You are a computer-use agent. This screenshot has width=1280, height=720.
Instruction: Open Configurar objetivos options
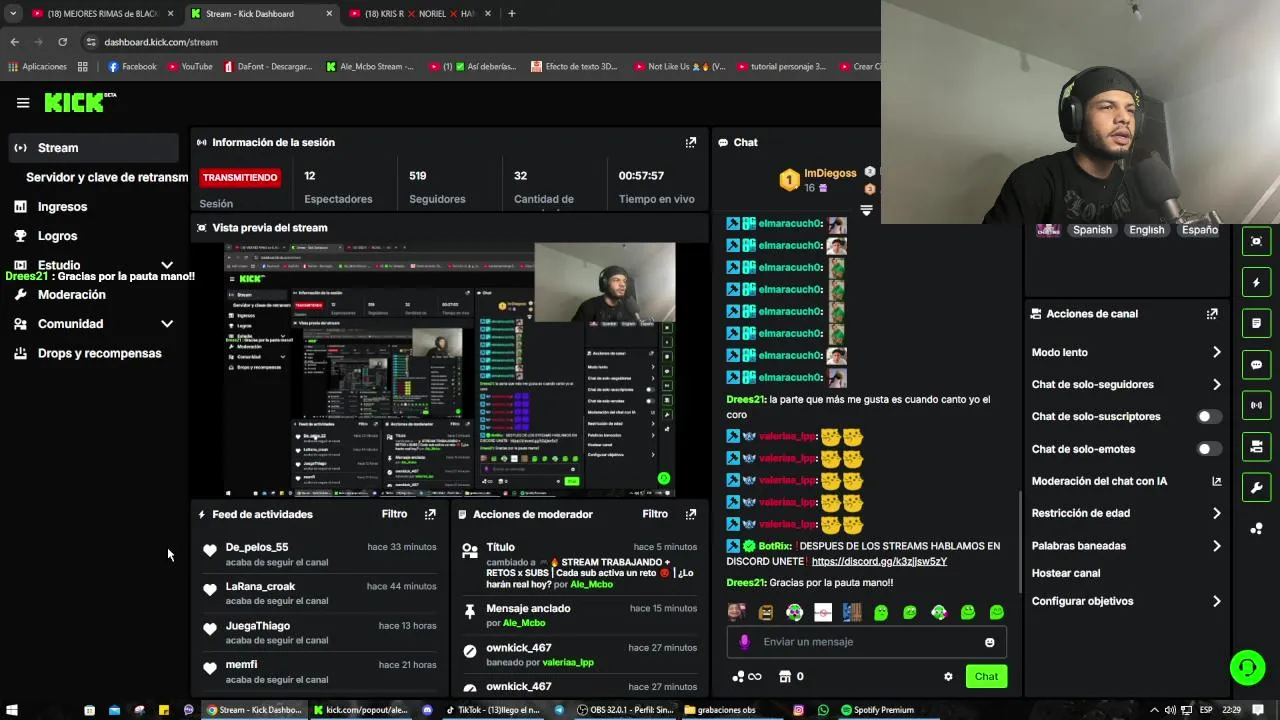coord(1126,601)
